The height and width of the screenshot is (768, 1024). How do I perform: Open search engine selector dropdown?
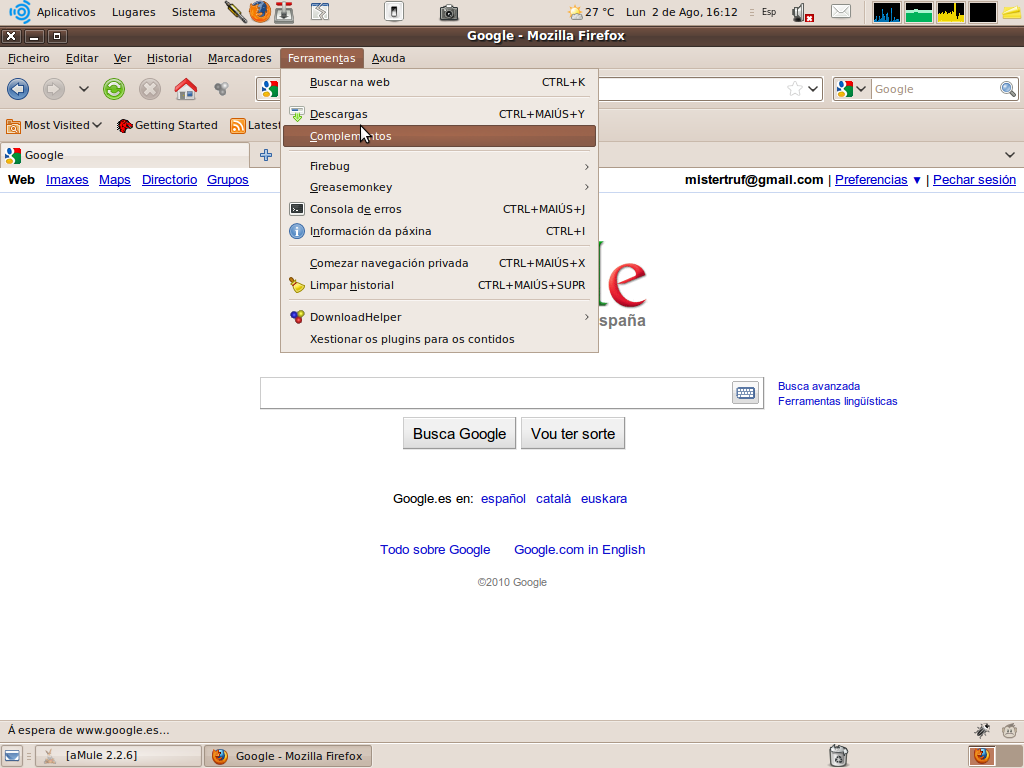[x=852, y=89]
